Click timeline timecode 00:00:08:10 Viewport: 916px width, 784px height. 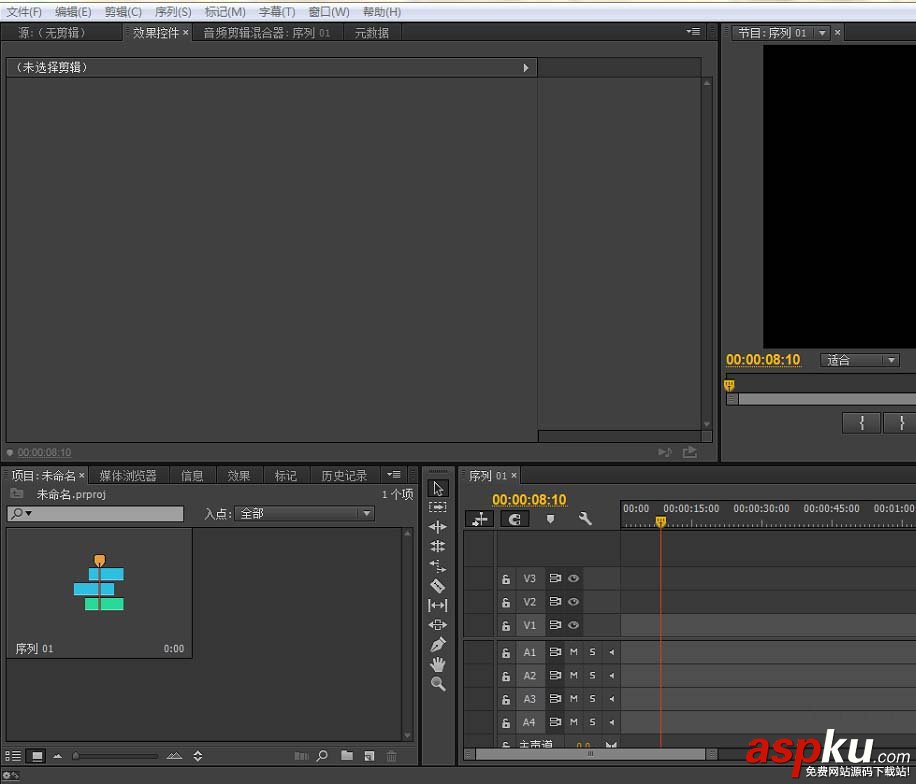[x=529, y=500]
